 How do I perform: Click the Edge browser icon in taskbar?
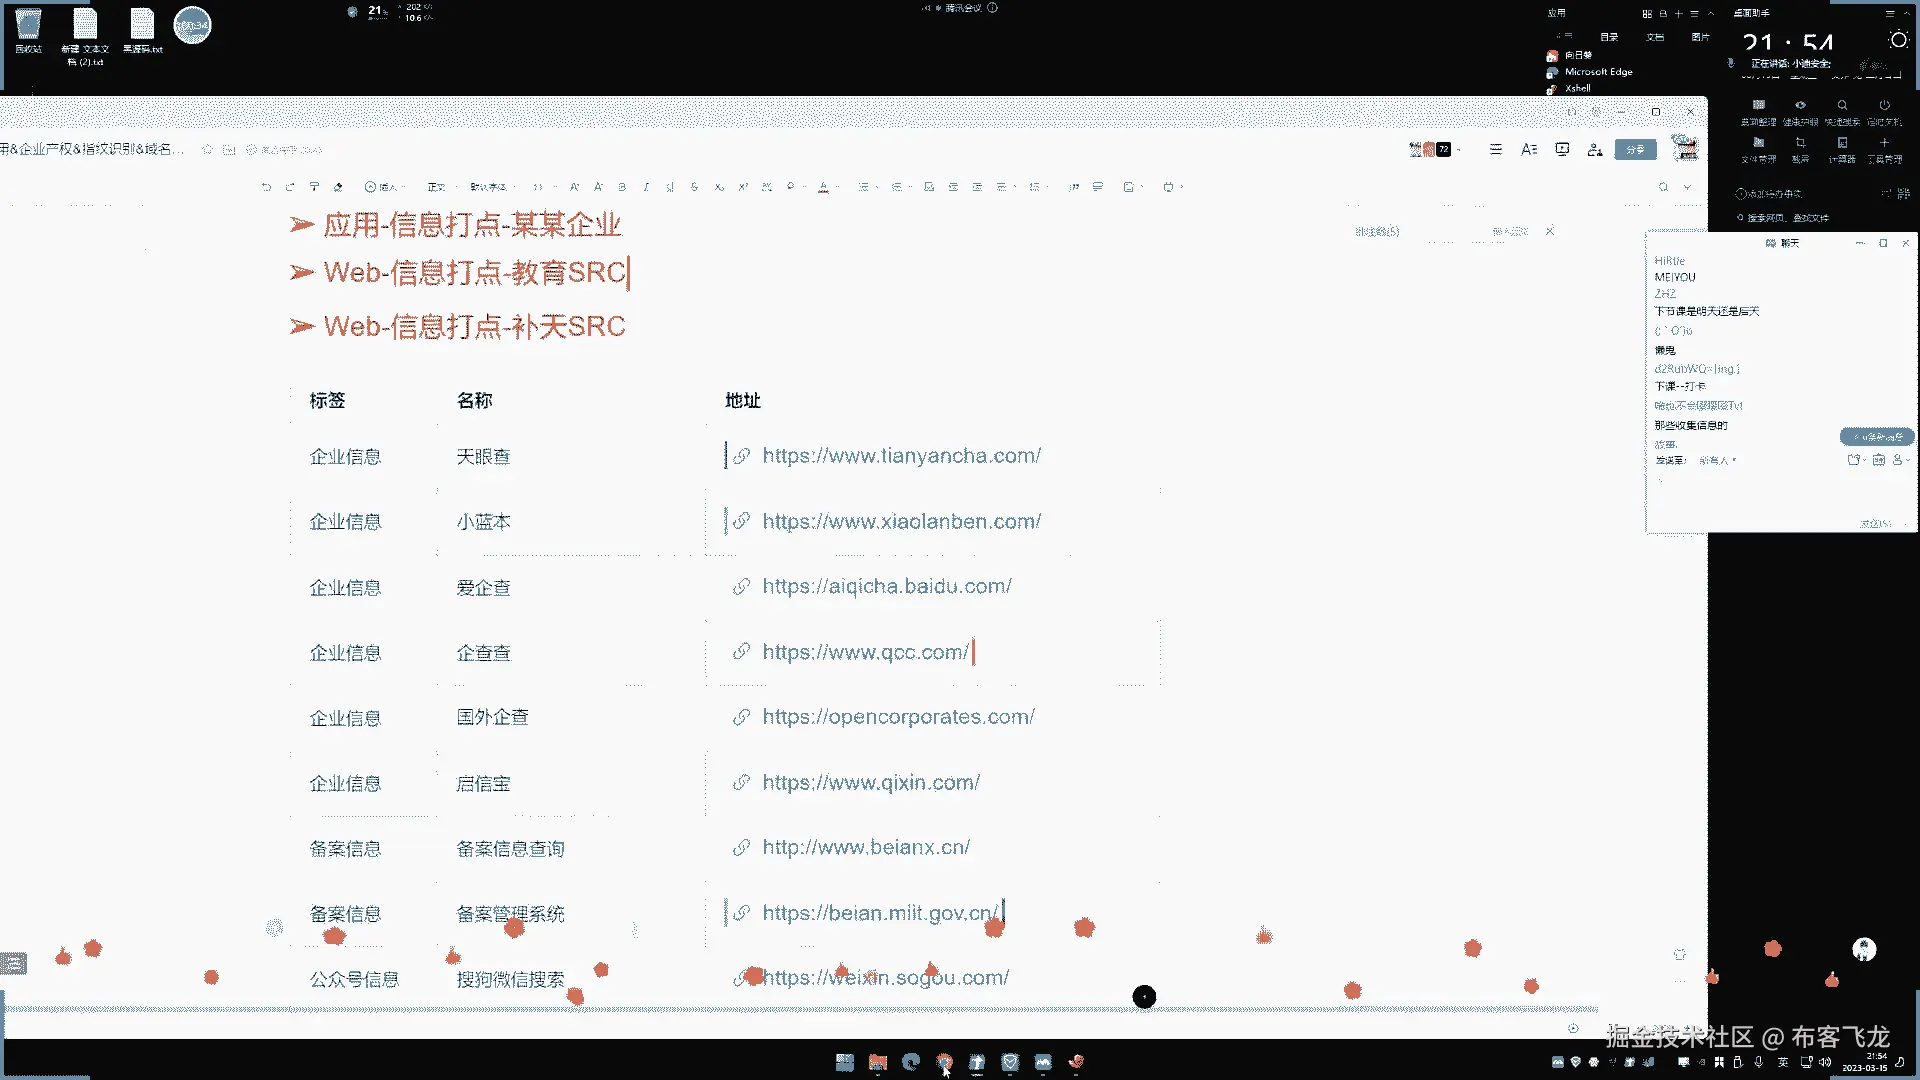[x=910, y=1062]
